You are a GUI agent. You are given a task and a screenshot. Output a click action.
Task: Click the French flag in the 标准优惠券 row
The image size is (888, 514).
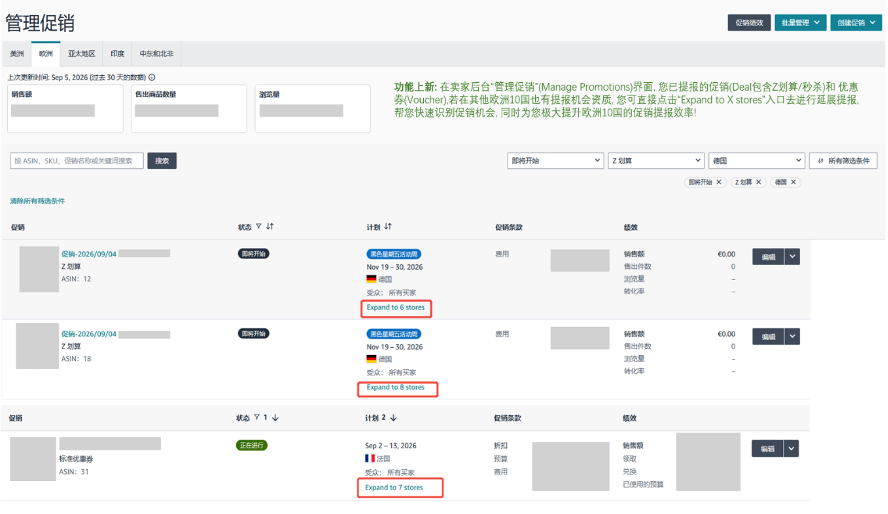click(370, 459)
